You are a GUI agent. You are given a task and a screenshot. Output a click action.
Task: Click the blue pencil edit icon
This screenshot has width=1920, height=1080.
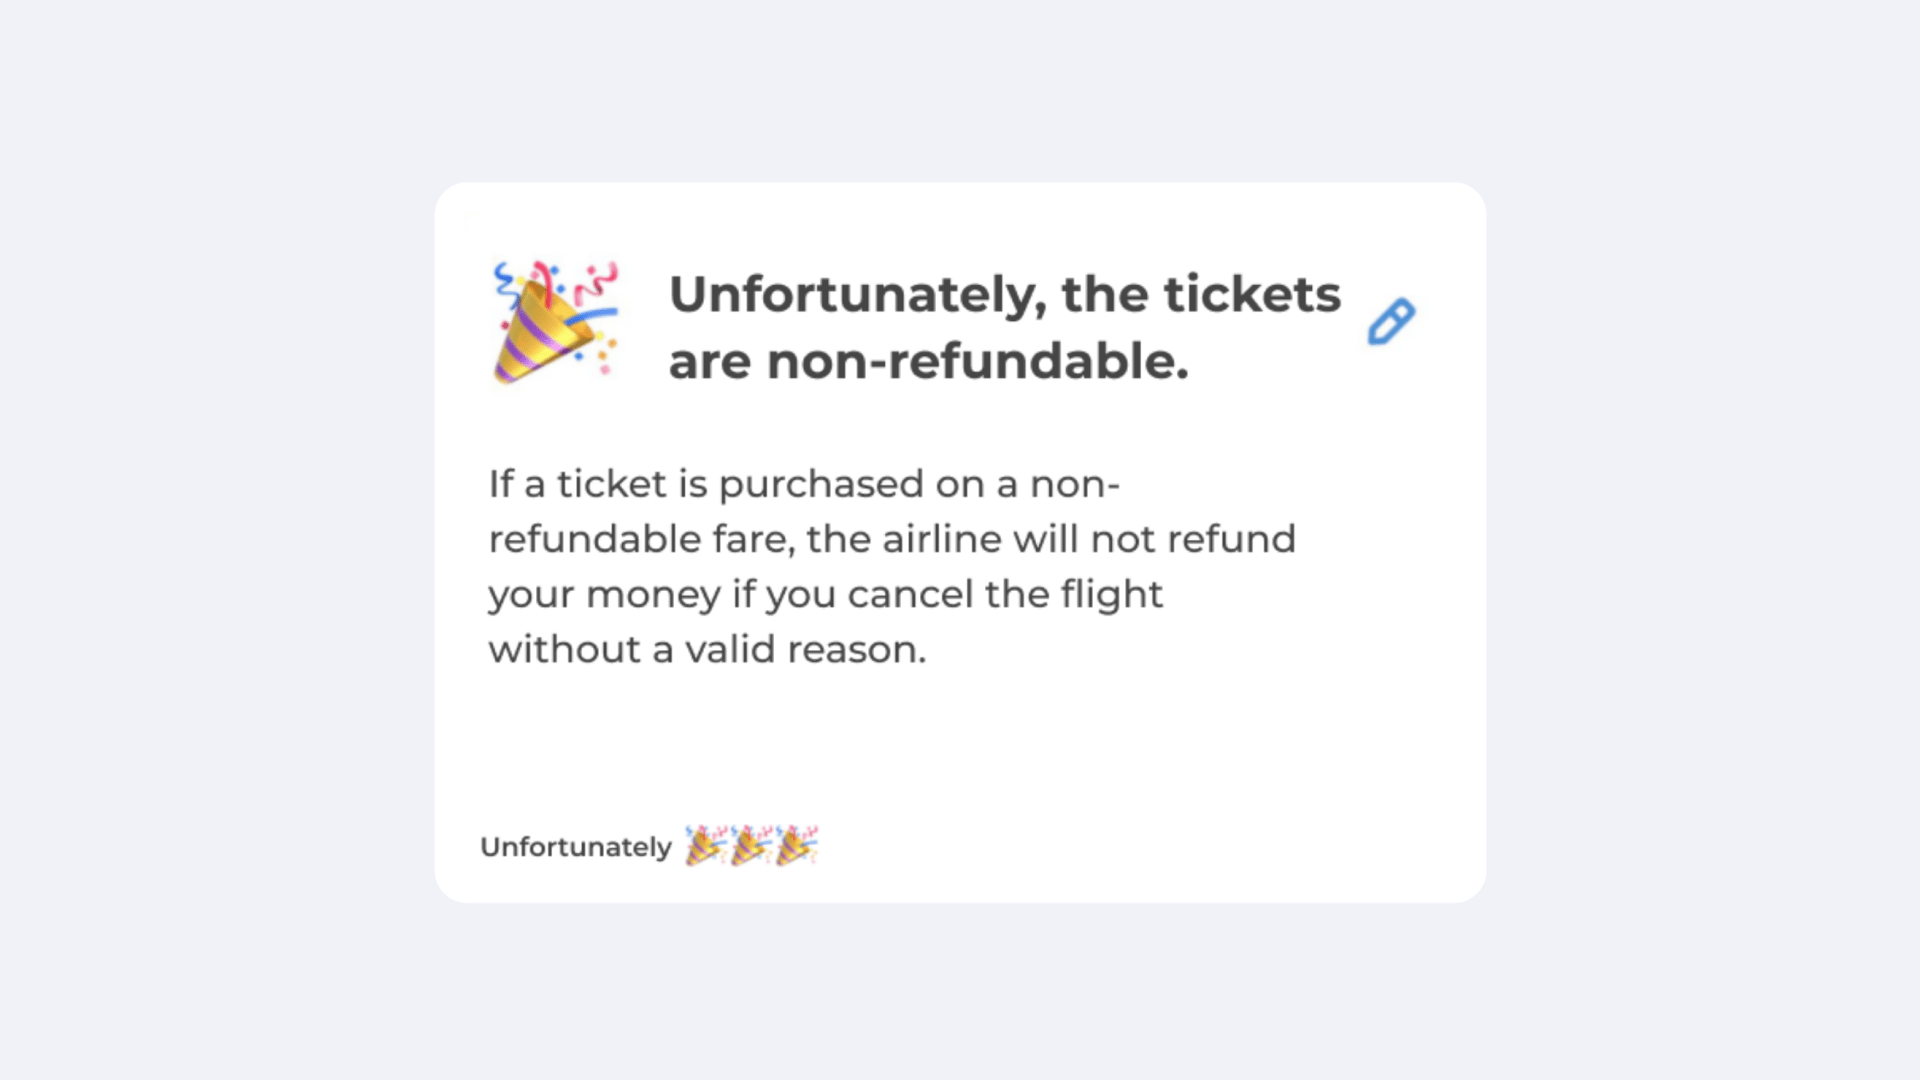[x=1391, y=322]
